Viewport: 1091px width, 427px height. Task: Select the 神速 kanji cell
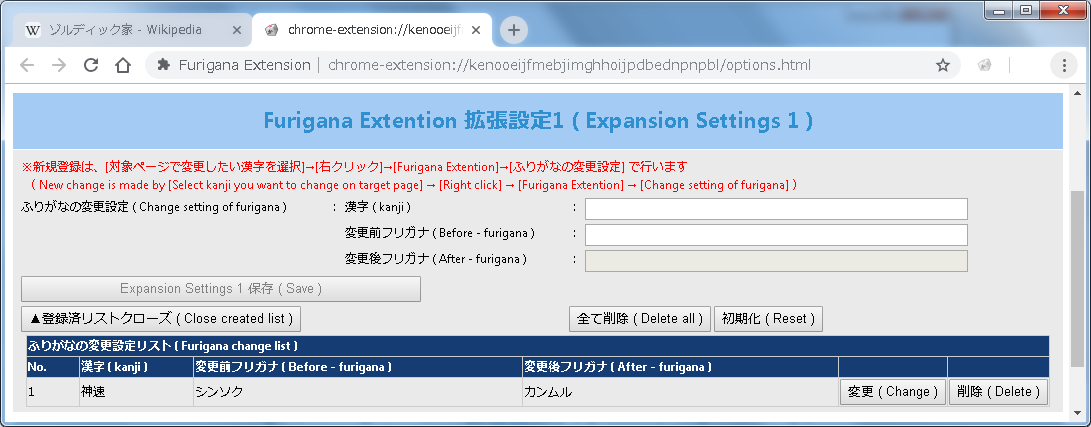136,392
